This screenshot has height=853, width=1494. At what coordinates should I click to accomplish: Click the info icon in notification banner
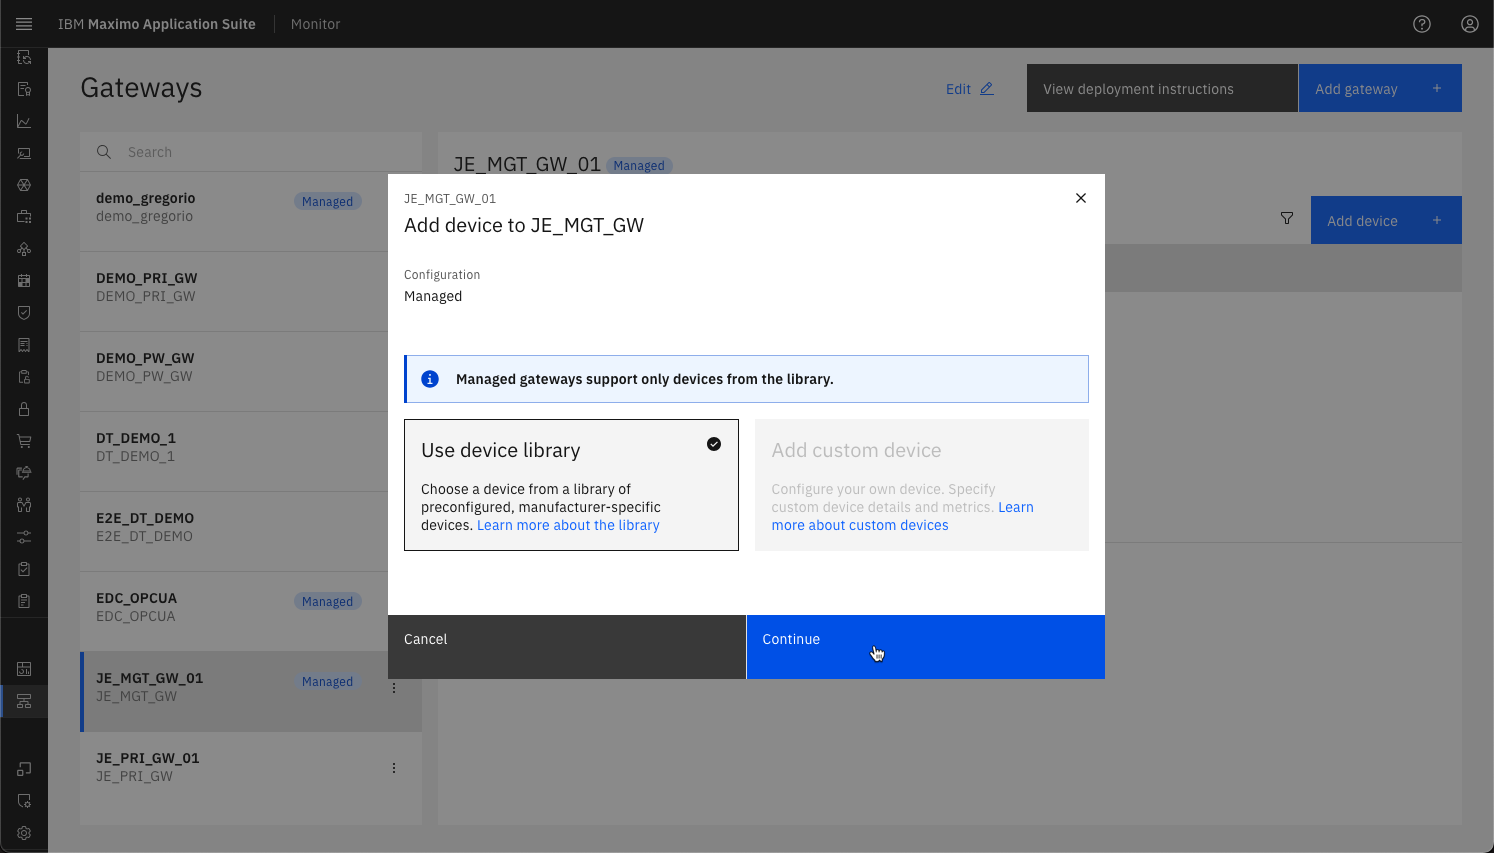click(430, 379)
